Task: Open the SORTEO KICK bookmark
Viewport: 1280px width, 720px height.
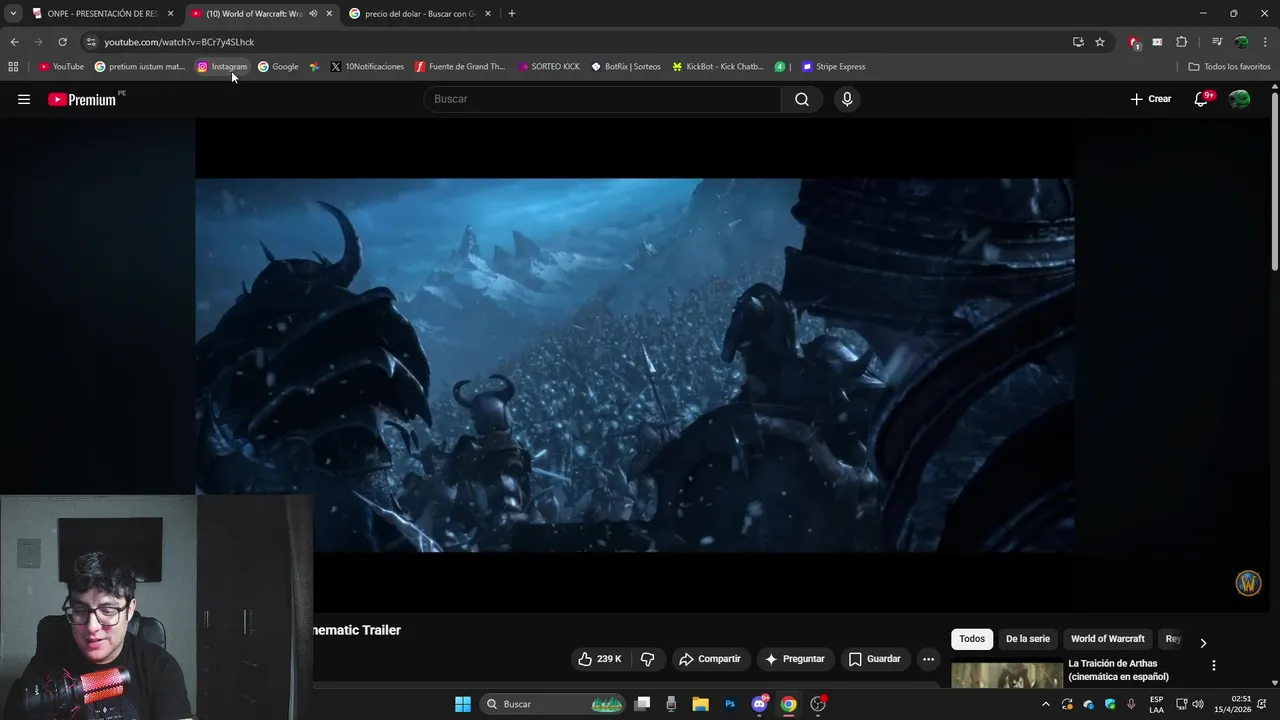Action: coord(549,67)
